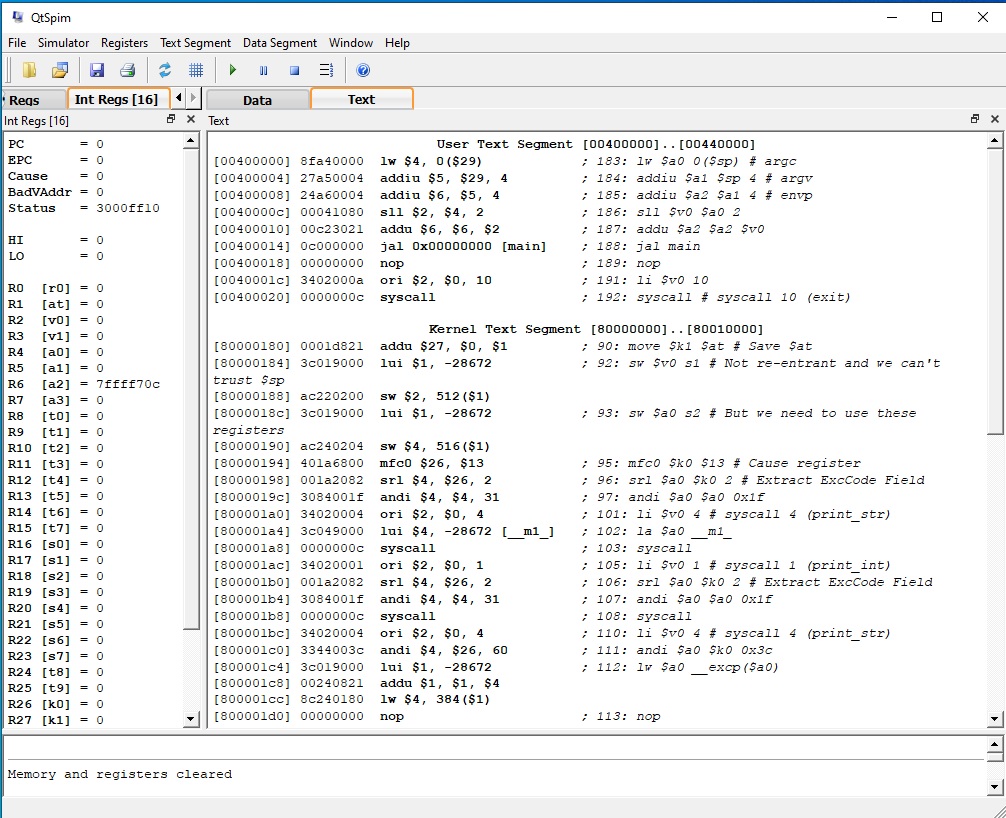Click the right tab-scroll arrow
The height and width of the screenshot is (818, 1006).
(193, 98)
